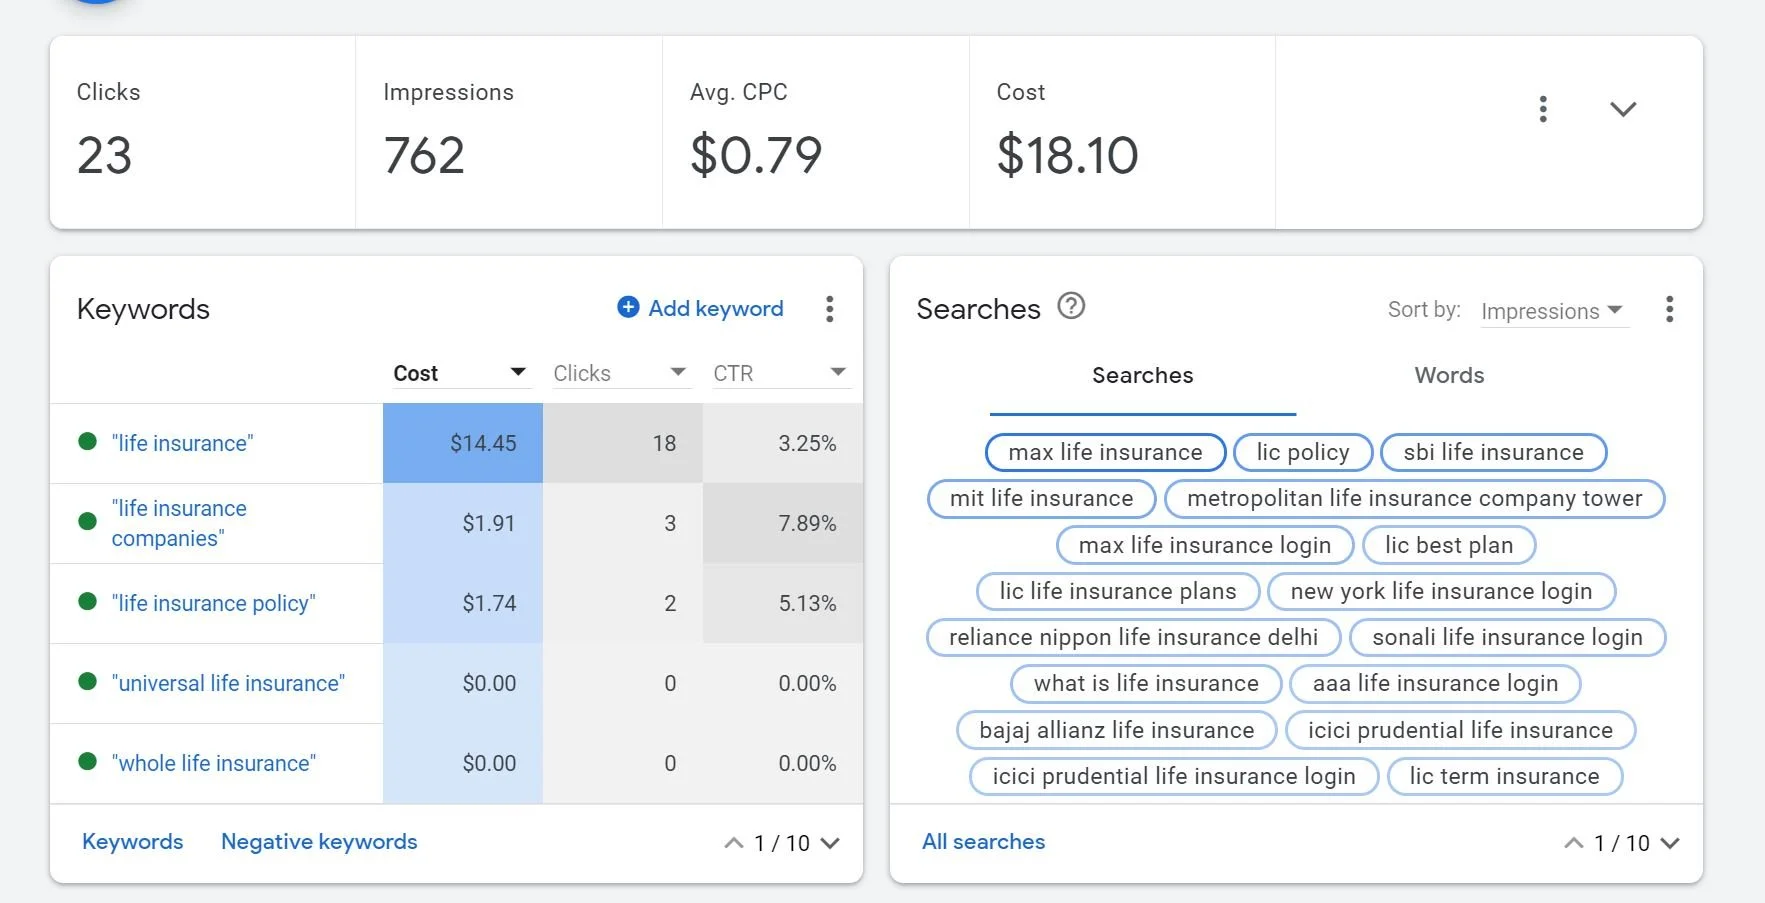Click the Searches help question icon
This screenshot has width=1765, height=903.
1071,306
